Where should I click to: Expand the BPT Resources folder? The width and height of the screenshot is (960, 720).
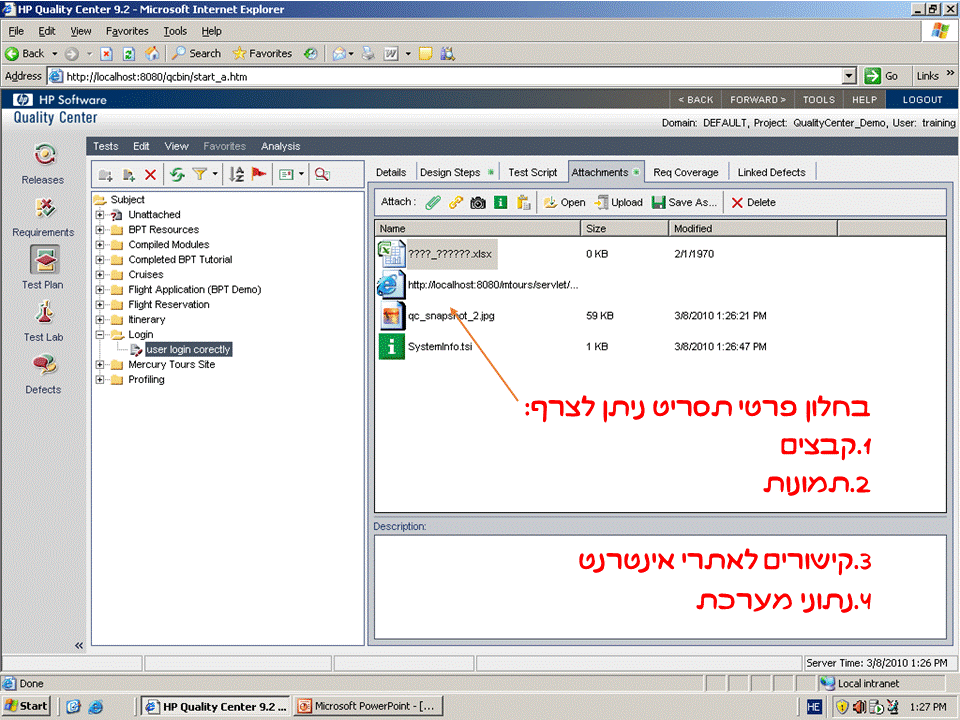(100, 230)
